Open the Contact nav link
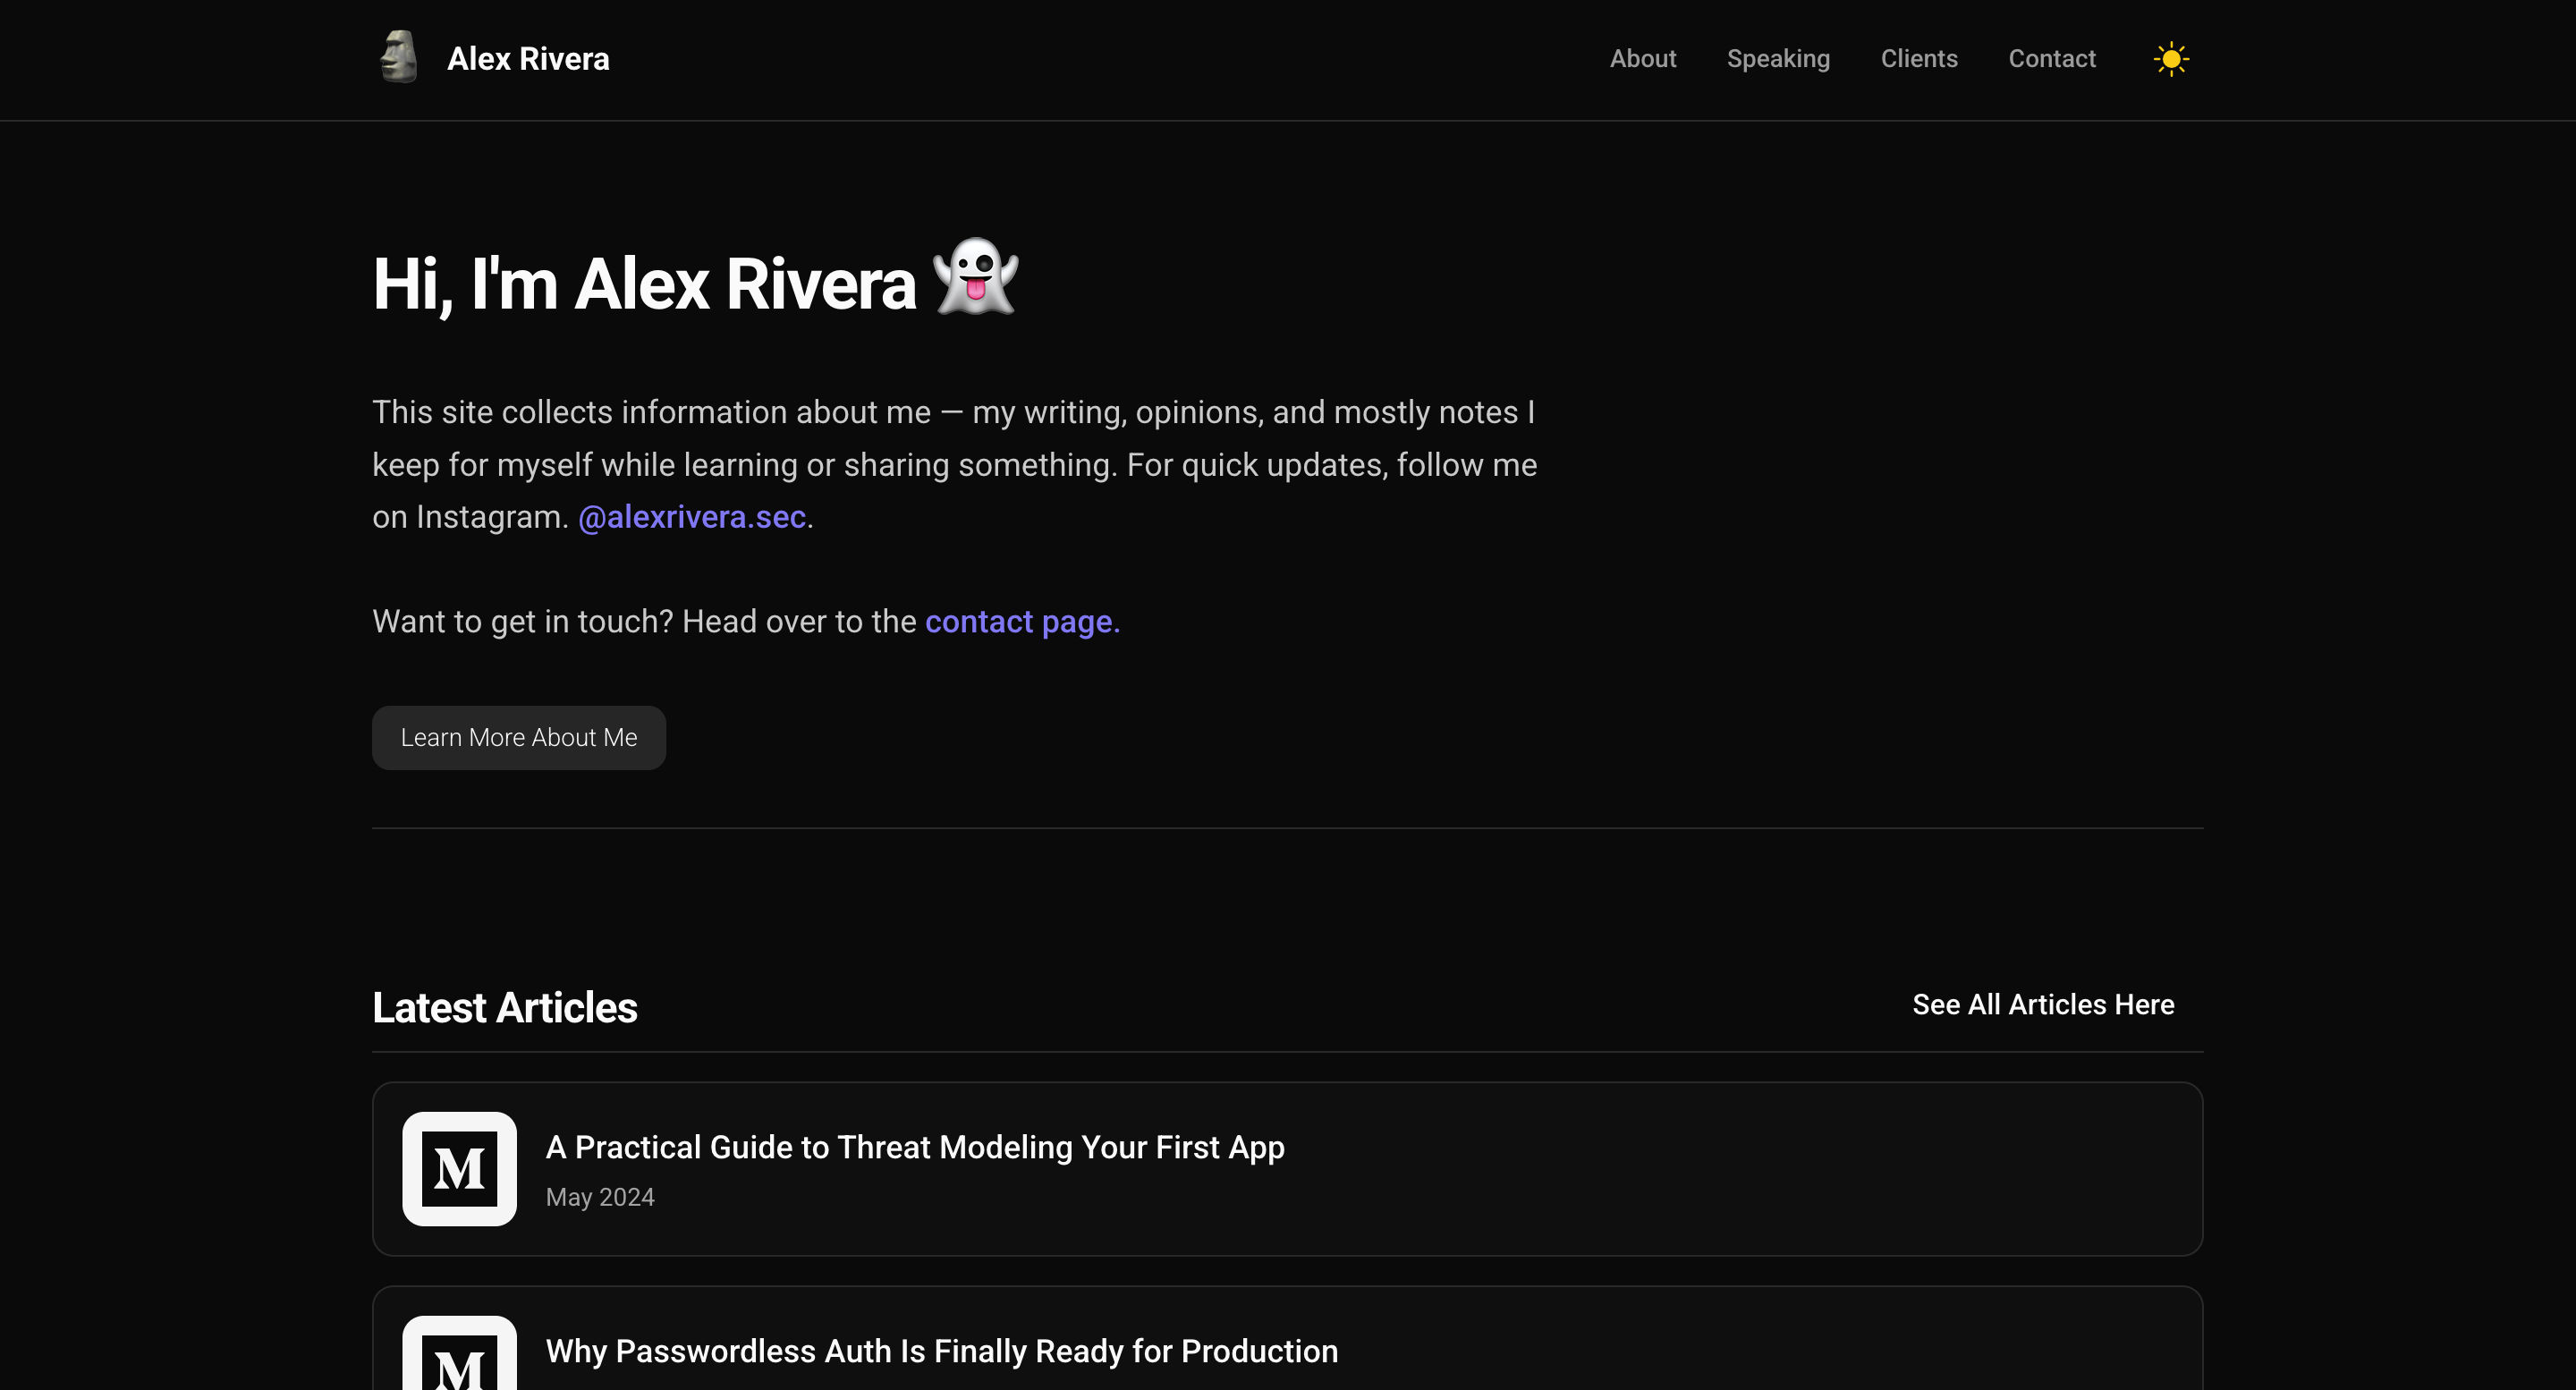Screen dimensions: 2576x1390 click(x=2052, y=59)
